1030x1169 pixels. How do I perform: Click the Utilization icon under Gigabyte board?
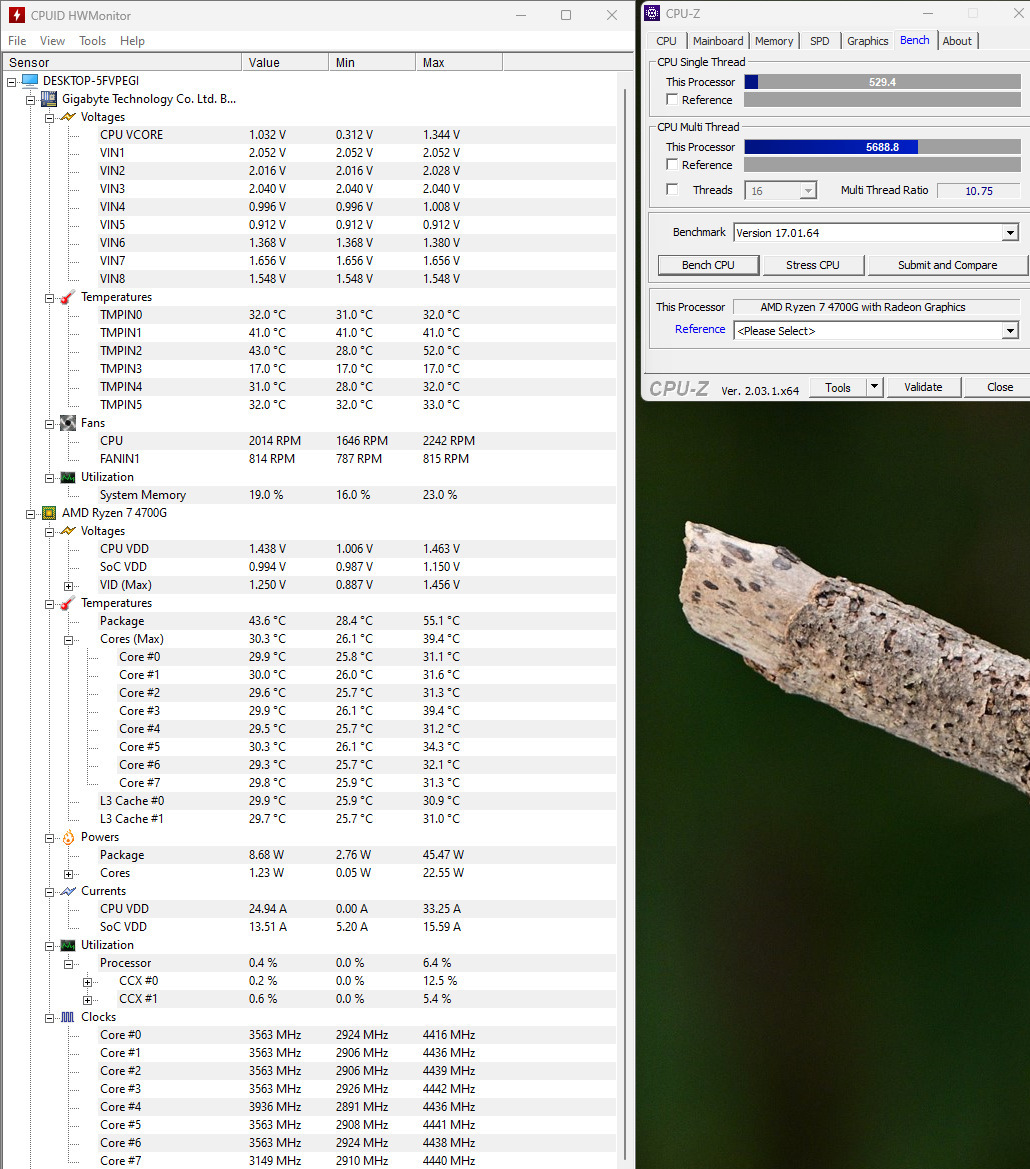pos(68,477)
